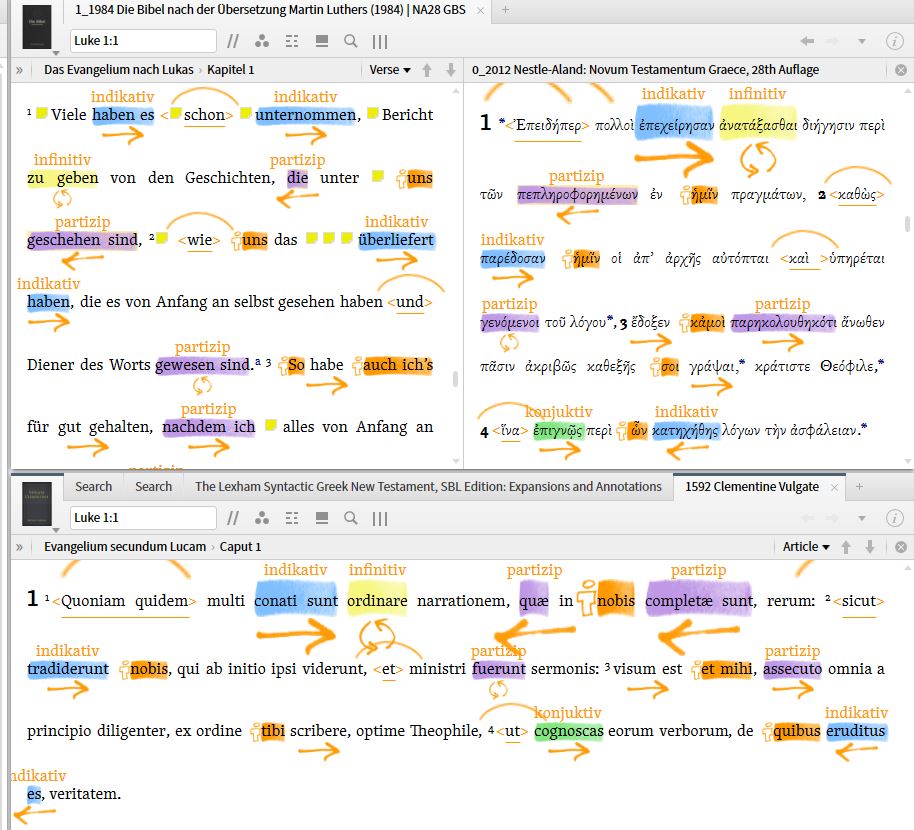This screenshot has width=914, height=830.
Task: Change column layout in Luther Bible panel
Action: click(379, 41)
